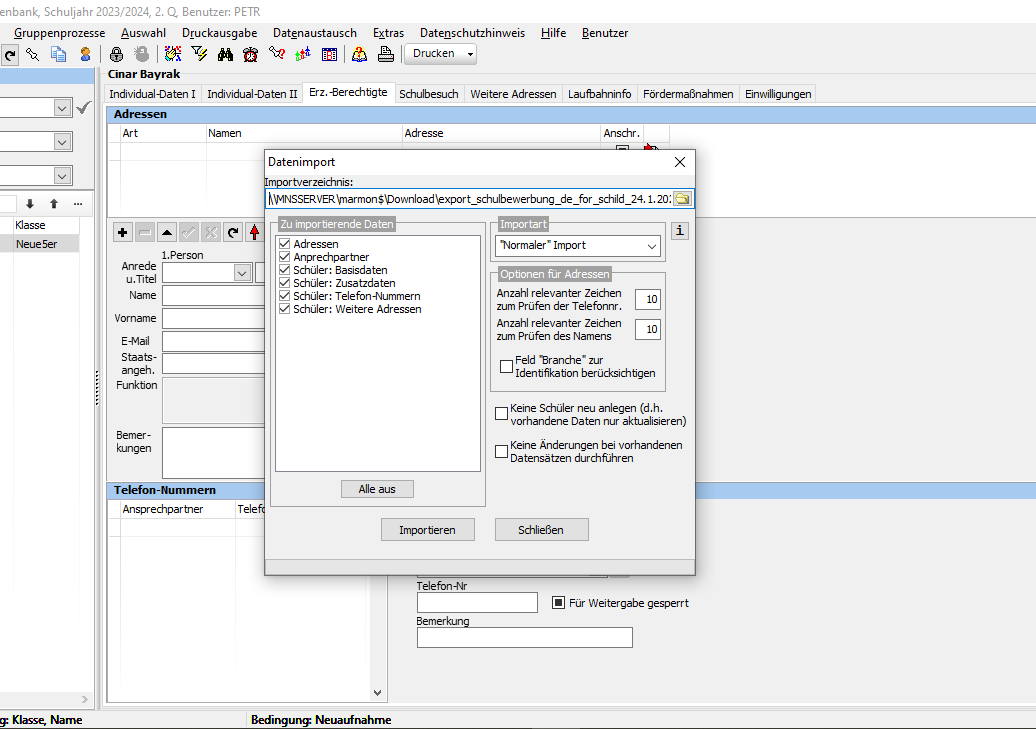Click the binoculars search icon in toolbar

[225, 54]
